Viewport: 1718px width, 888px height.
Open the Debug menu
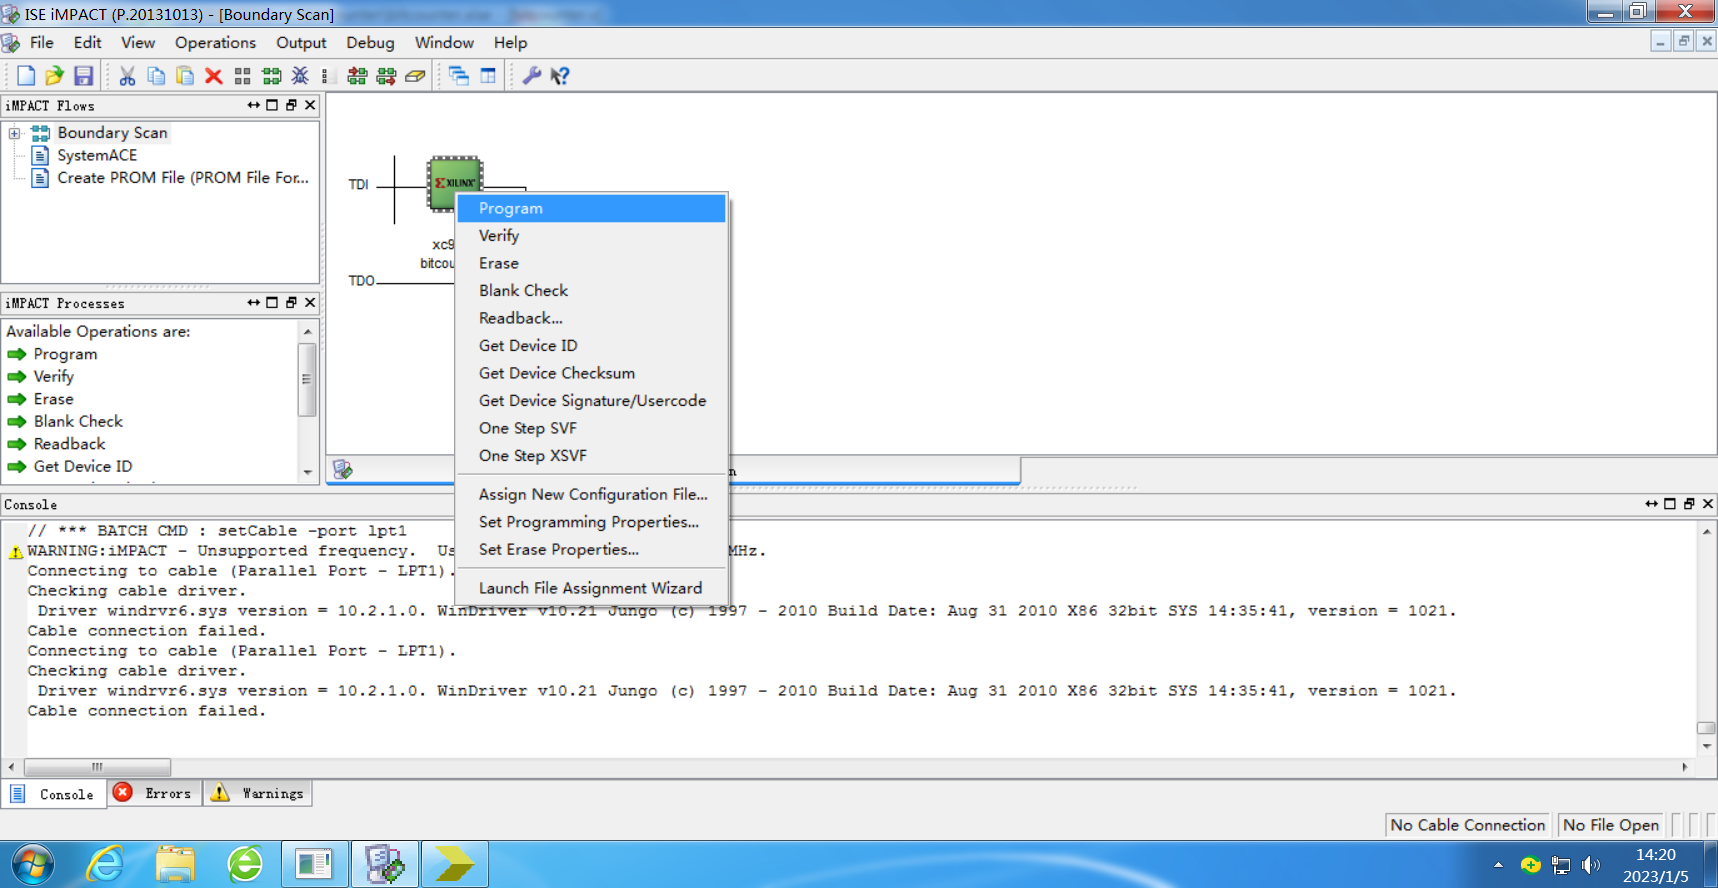coord(370,43)
